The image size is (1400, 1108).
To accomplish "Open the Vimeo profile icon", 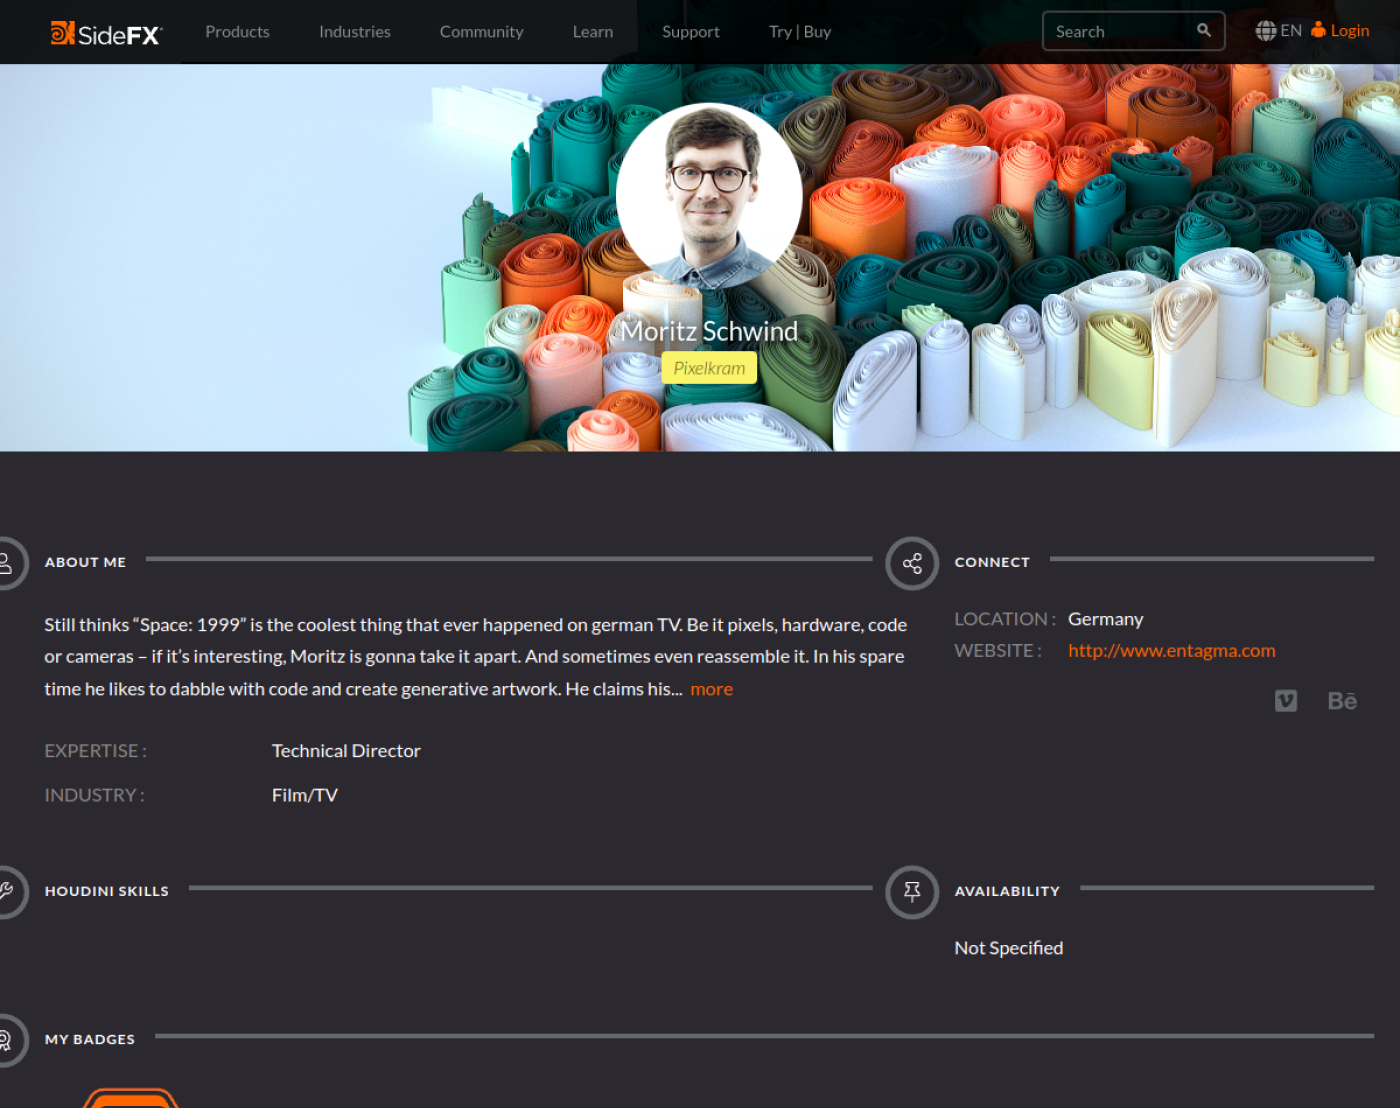I will (1286, 701).
